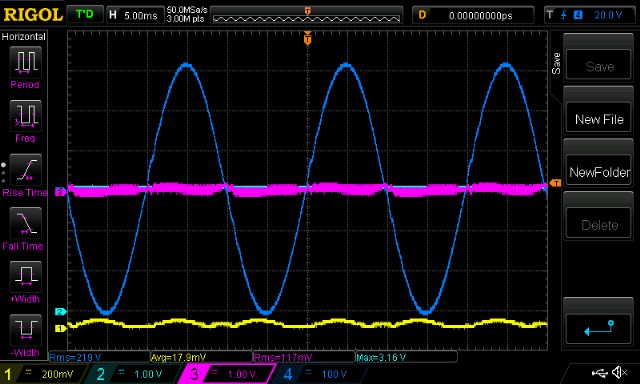Select the Freq measurement icon
Image resolution: width=640 pixels, height=384 pixels.
(x=25, y=116)
